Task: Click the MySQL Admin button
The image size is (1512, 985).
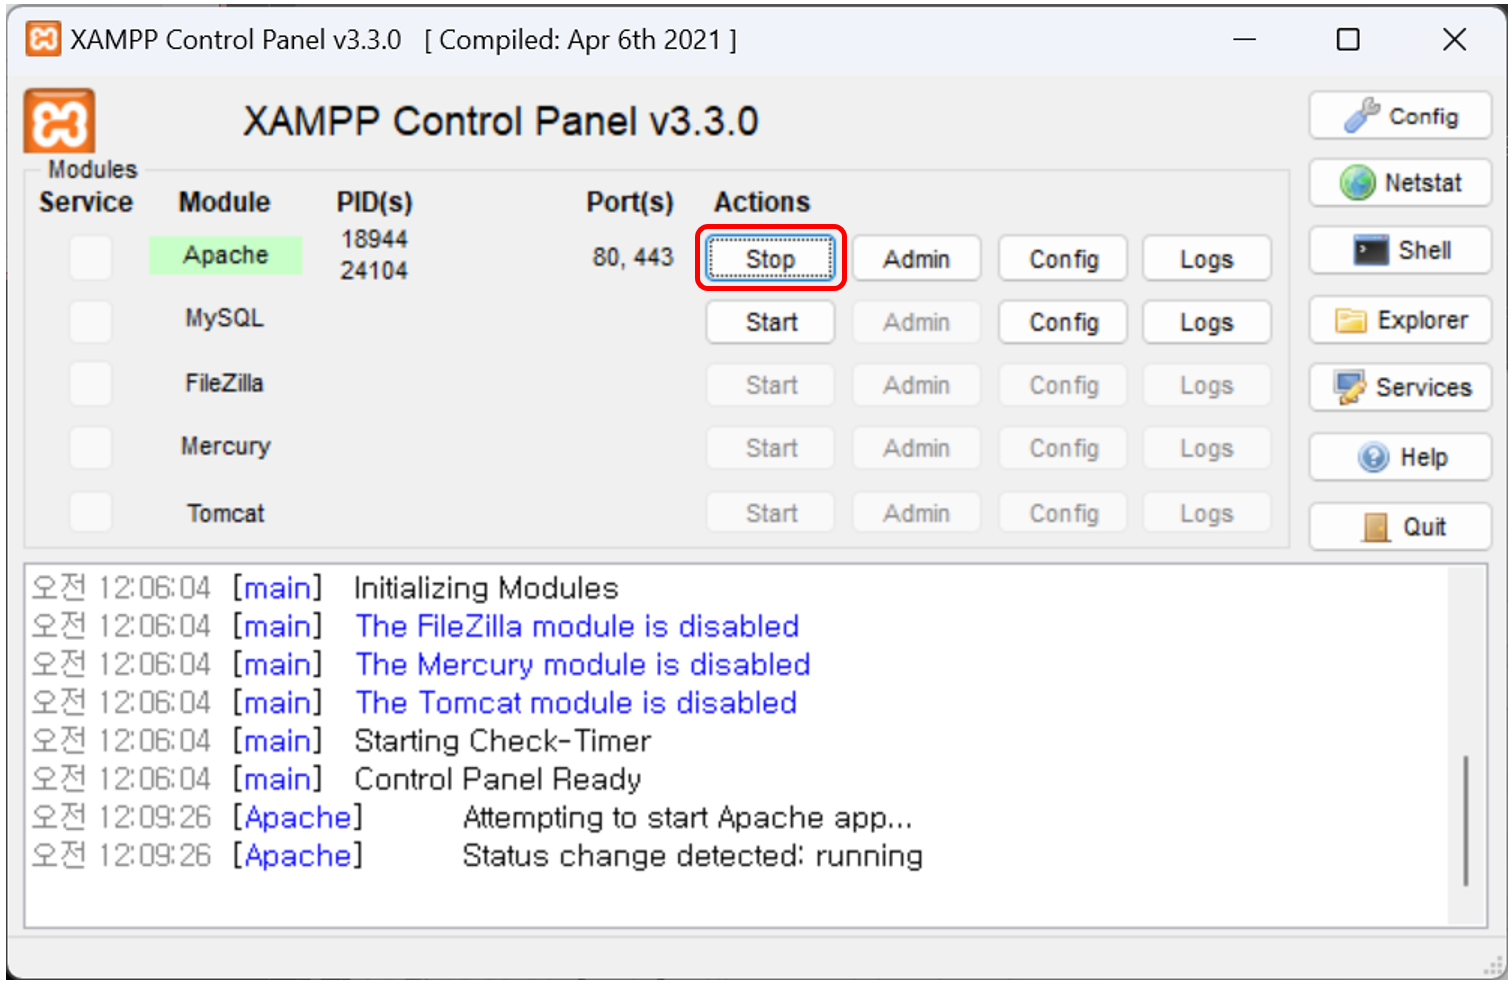Action: [x=916, y=322]
